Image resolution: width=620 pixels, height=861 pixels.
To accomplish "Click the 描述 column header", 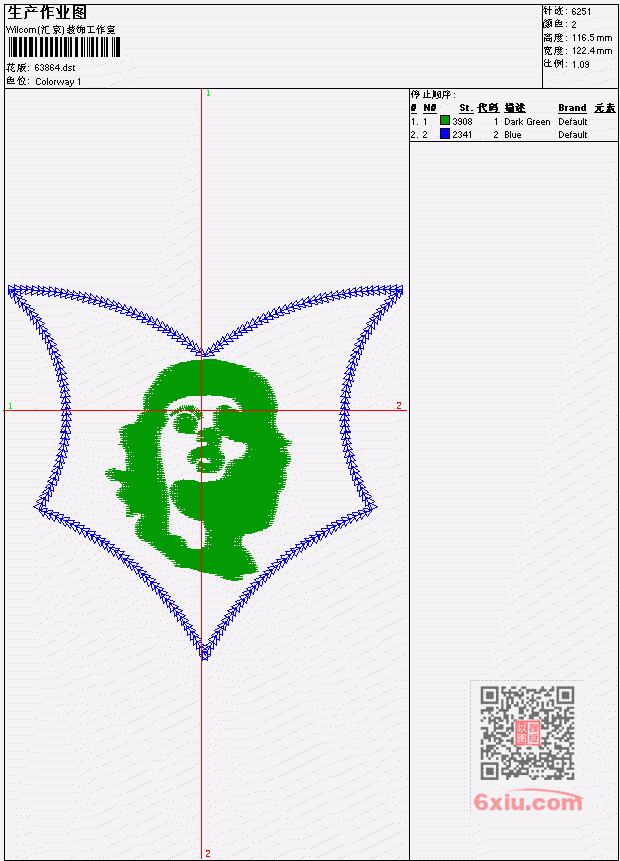I will tap(515, 108).
